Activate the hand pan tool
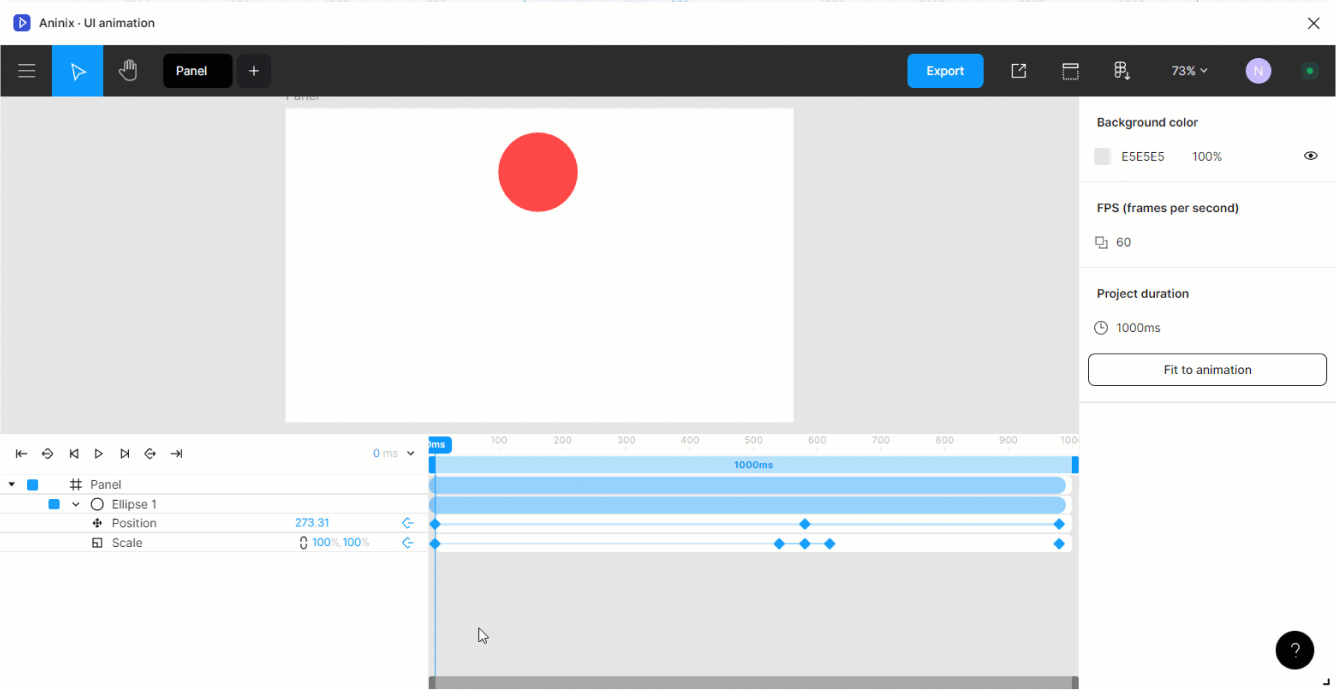 (128, 70)
